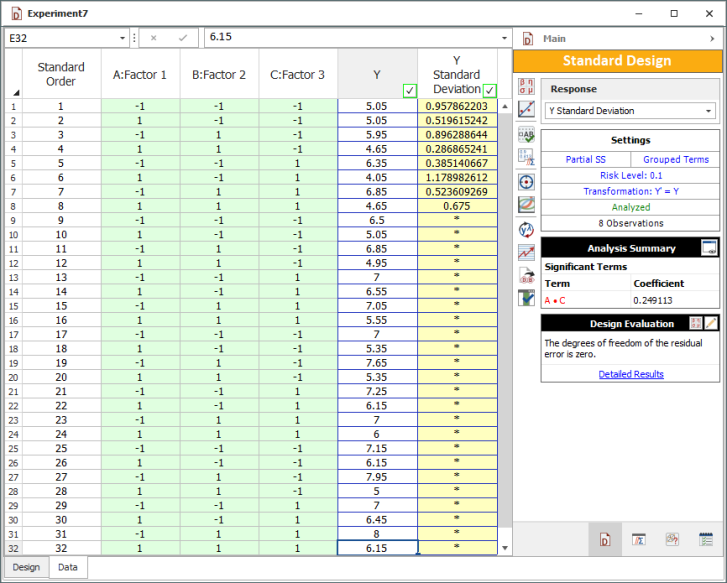Open the scatter plot icon in sidebar
This screenshot has height=583, width=727.
(x=526, y=109)
